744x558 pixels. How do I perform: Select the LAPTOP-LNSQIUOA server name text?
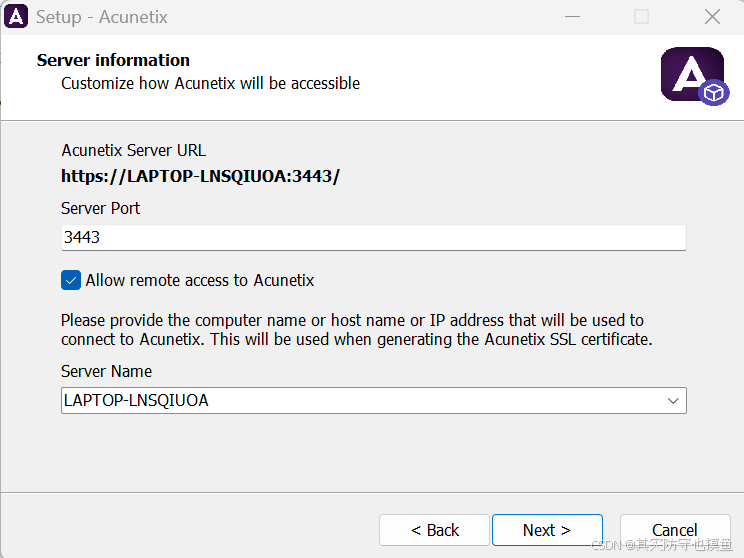136,400
